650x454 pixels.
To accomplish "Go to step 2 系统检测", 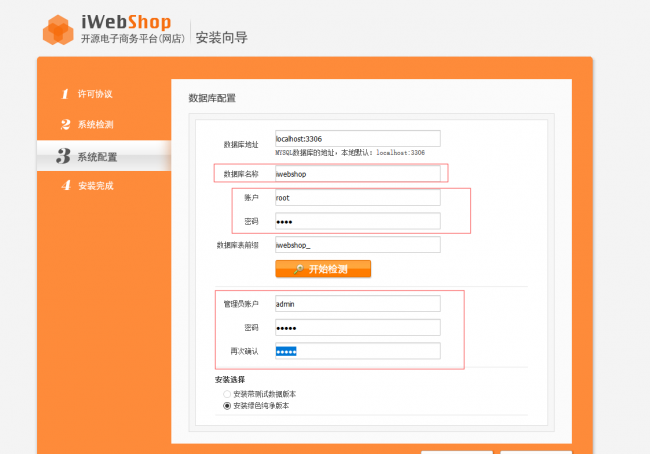I will point(87,124).
